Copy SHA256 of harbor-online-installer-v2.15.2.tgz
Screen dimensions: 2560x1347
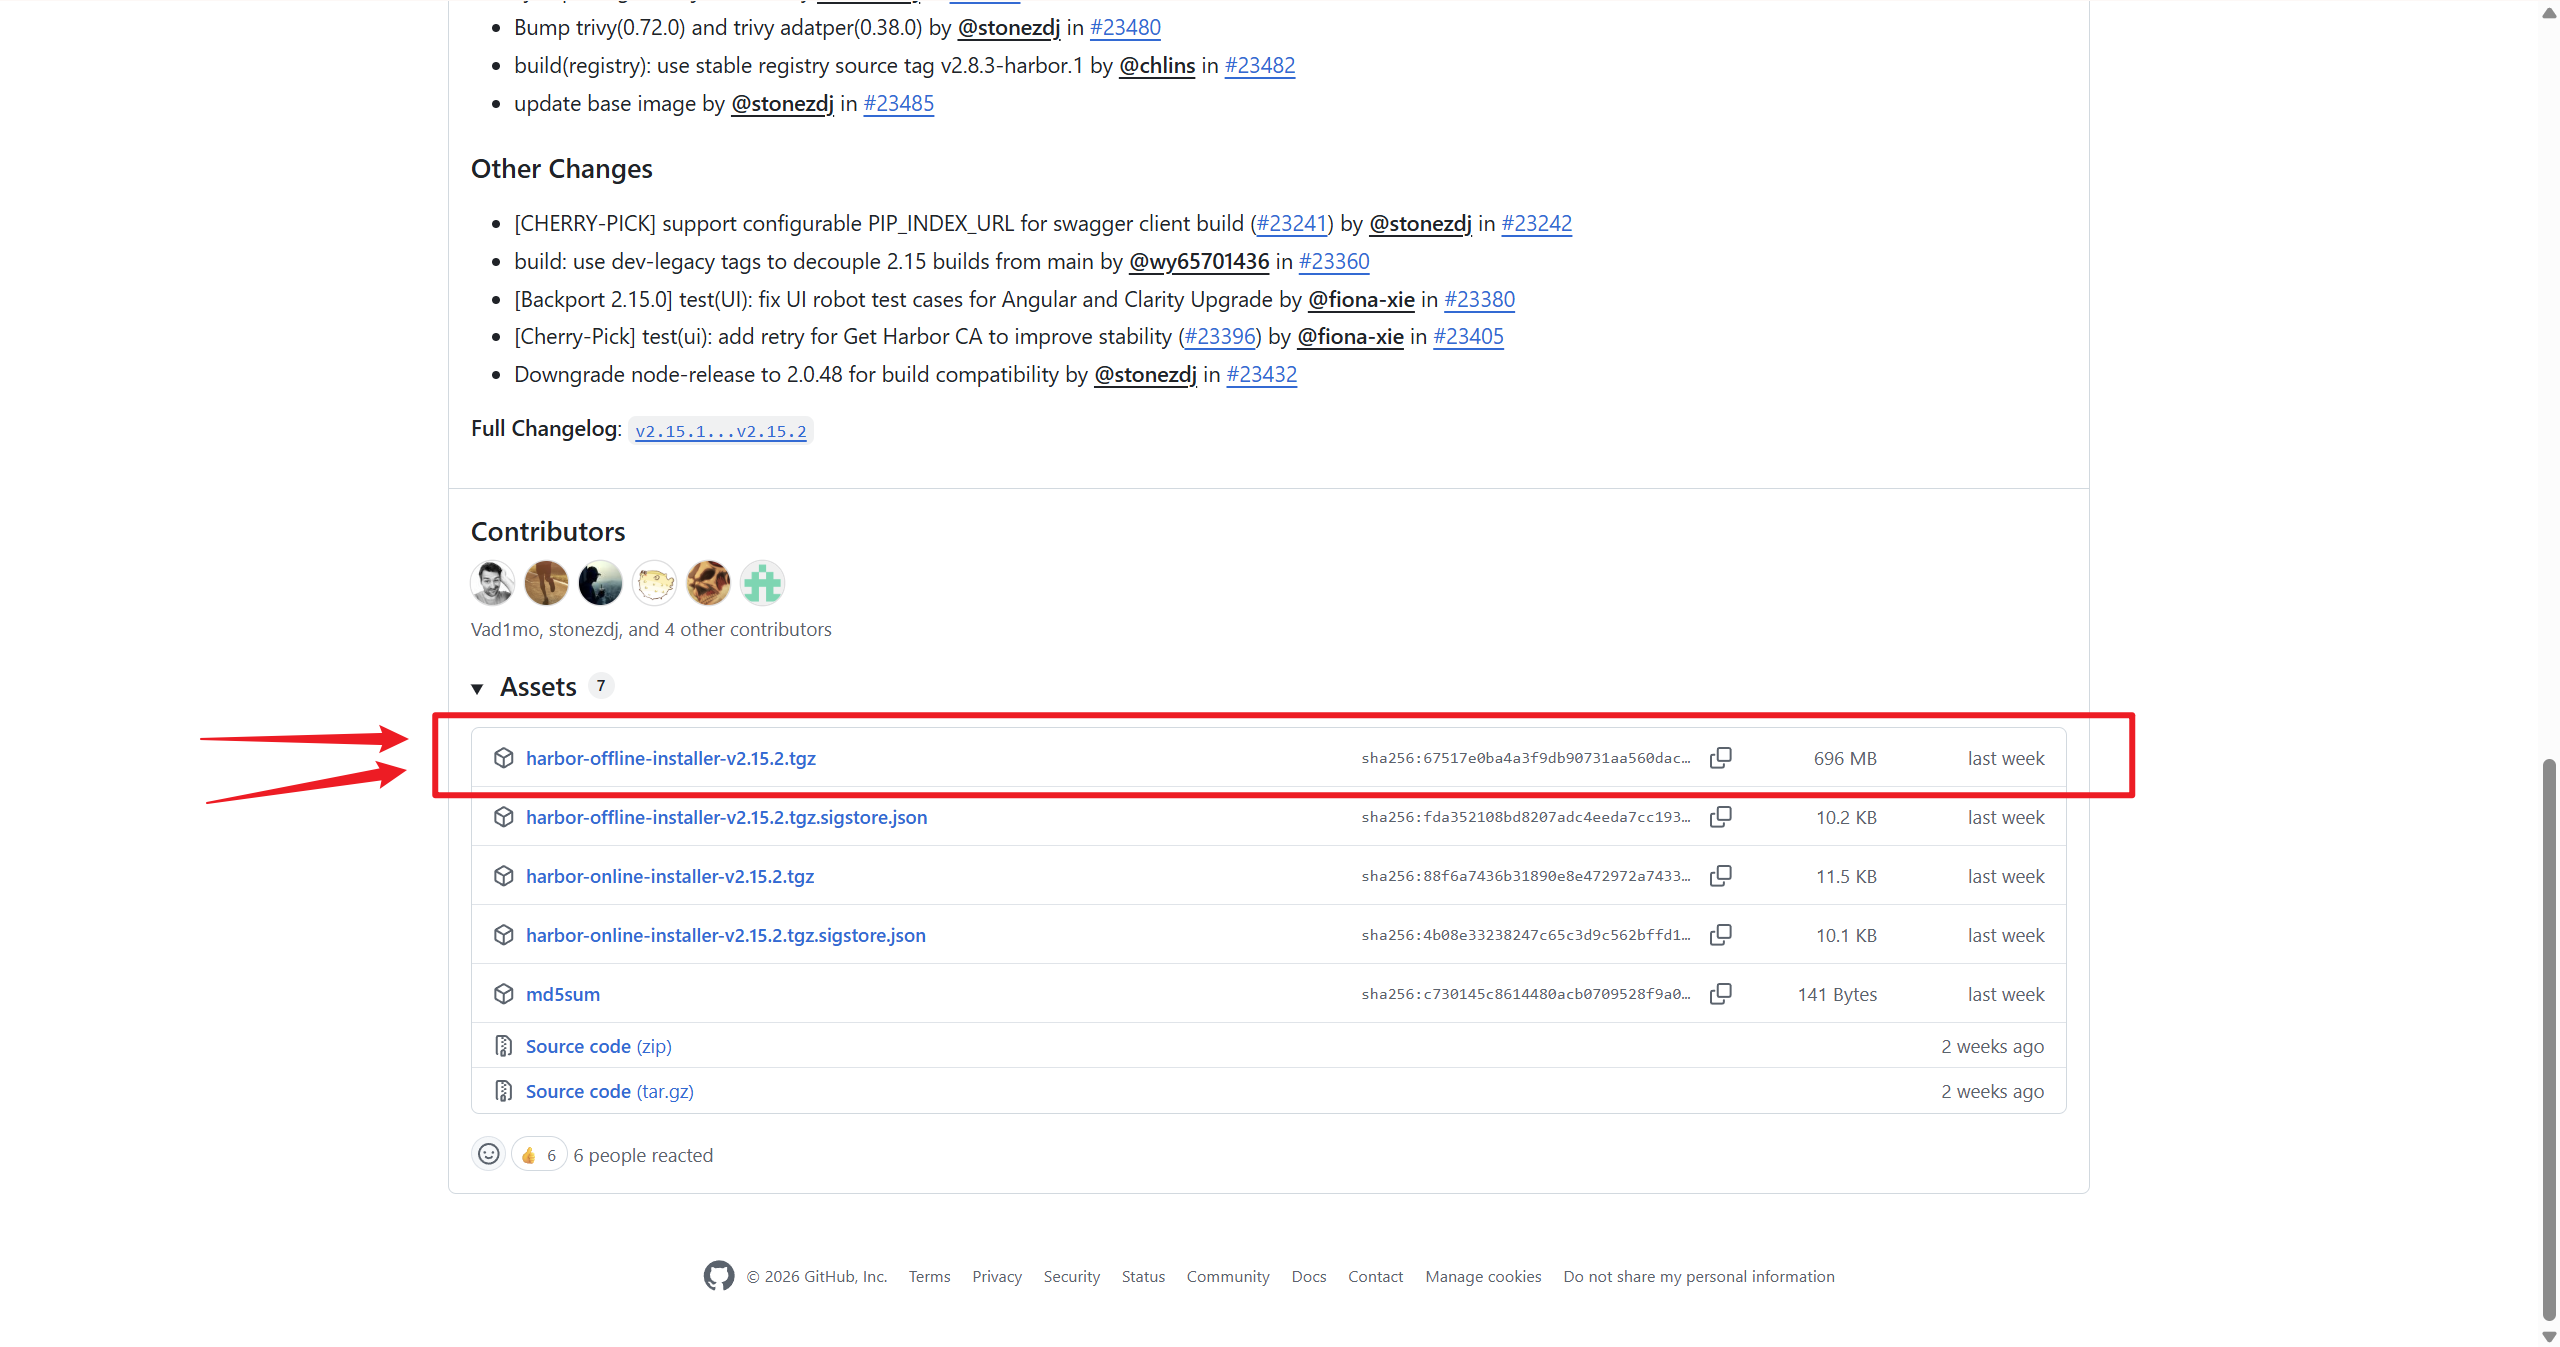click(1720, 876)
